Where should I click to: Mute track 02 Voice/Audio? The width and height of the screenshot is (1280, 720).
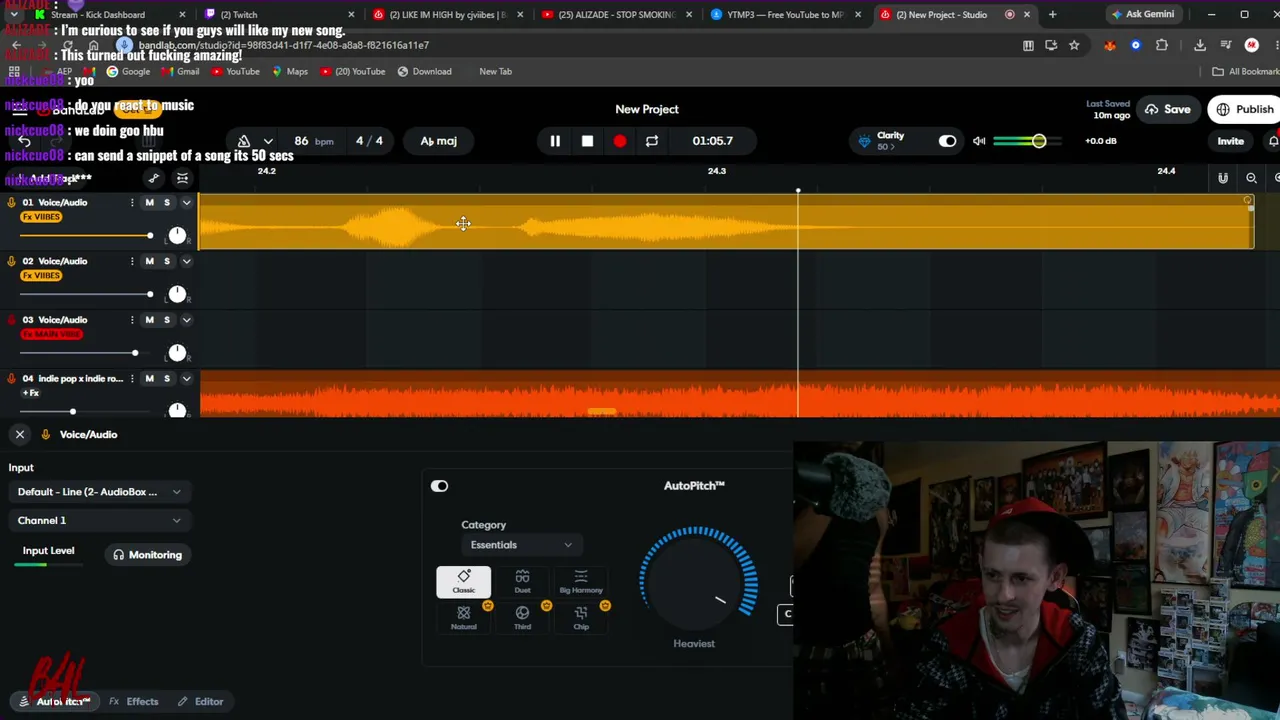(150, 261)
